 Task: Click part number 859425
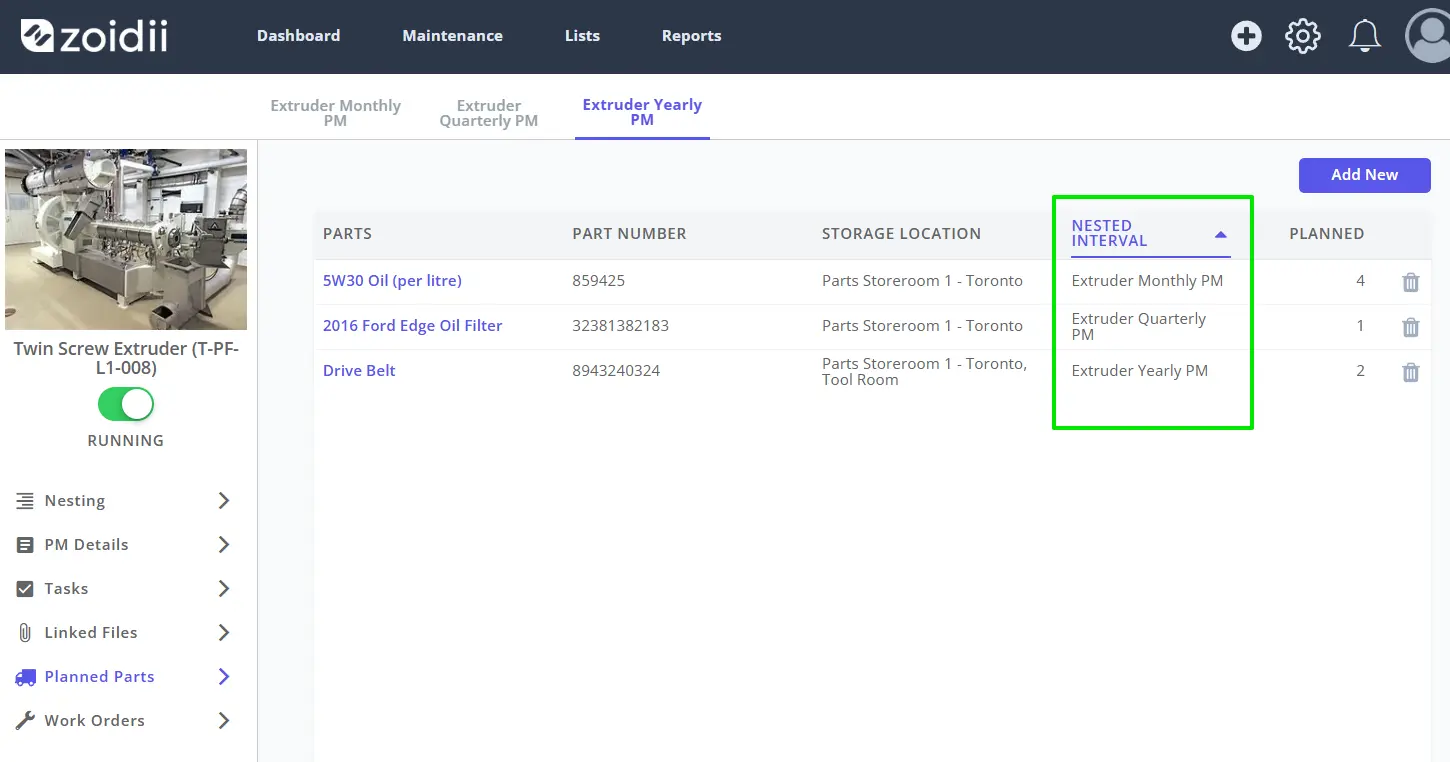click(598, 281)
